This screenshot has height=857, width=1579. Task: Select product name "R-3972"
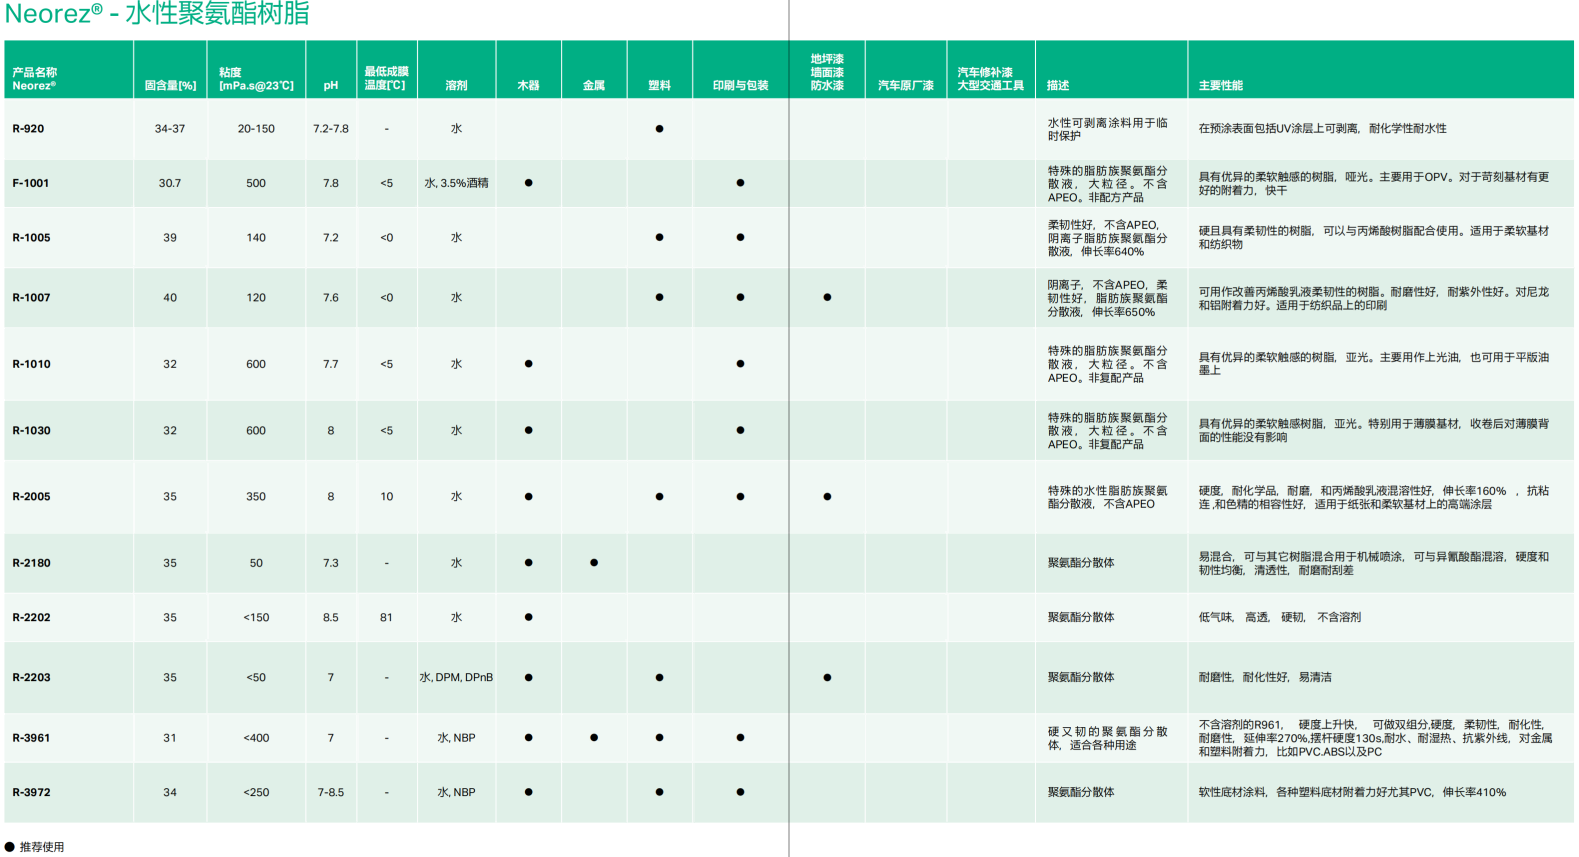[x=31, y=793]
